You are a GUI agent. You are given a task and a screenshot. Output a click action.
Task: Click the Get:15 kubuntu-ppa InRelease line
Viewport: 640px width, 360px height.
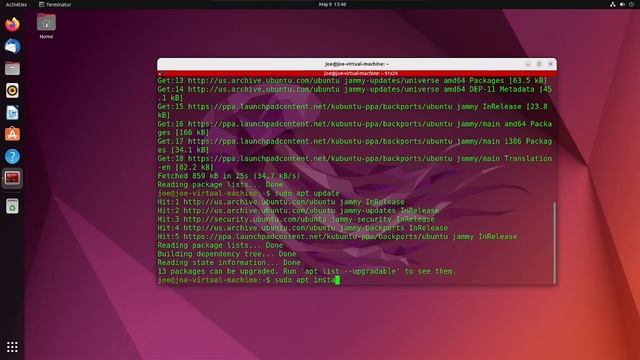[x=354, y=111]
